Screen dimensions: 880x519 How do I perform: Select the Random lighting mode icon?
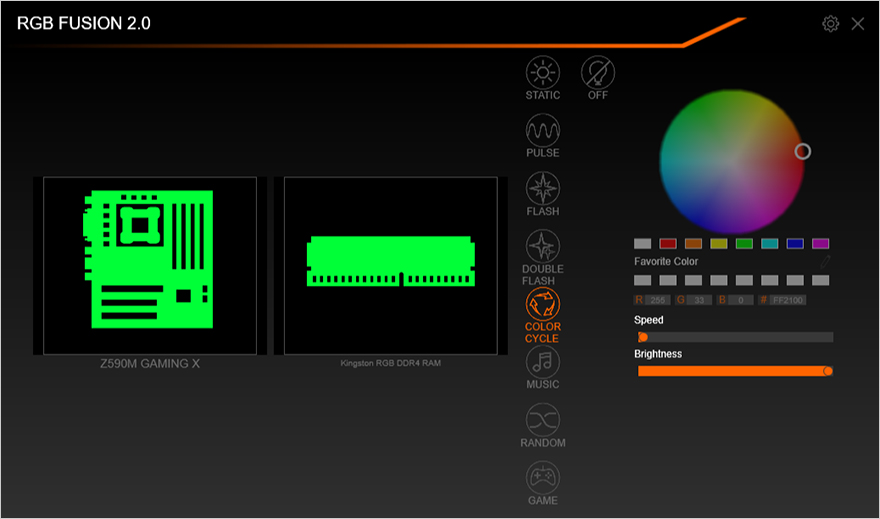pyautogui.click(x=543, y=420)
